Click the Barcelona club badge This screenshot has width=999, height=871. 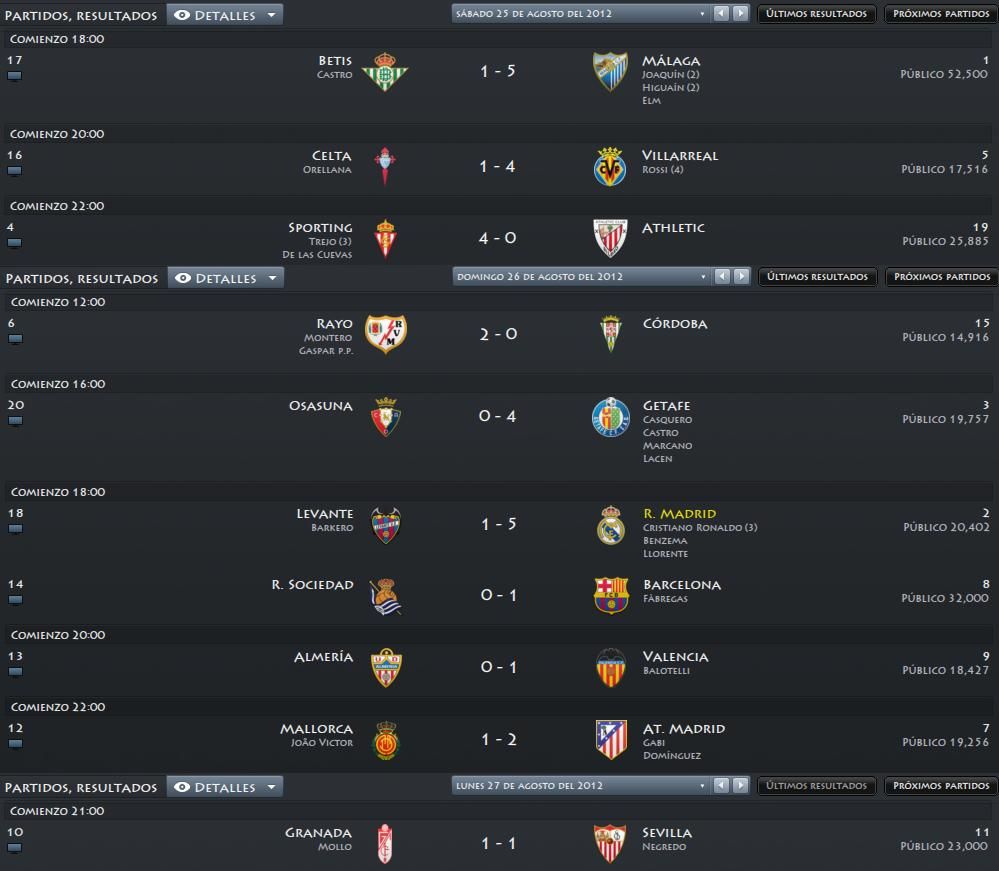[x=611, y=595]
